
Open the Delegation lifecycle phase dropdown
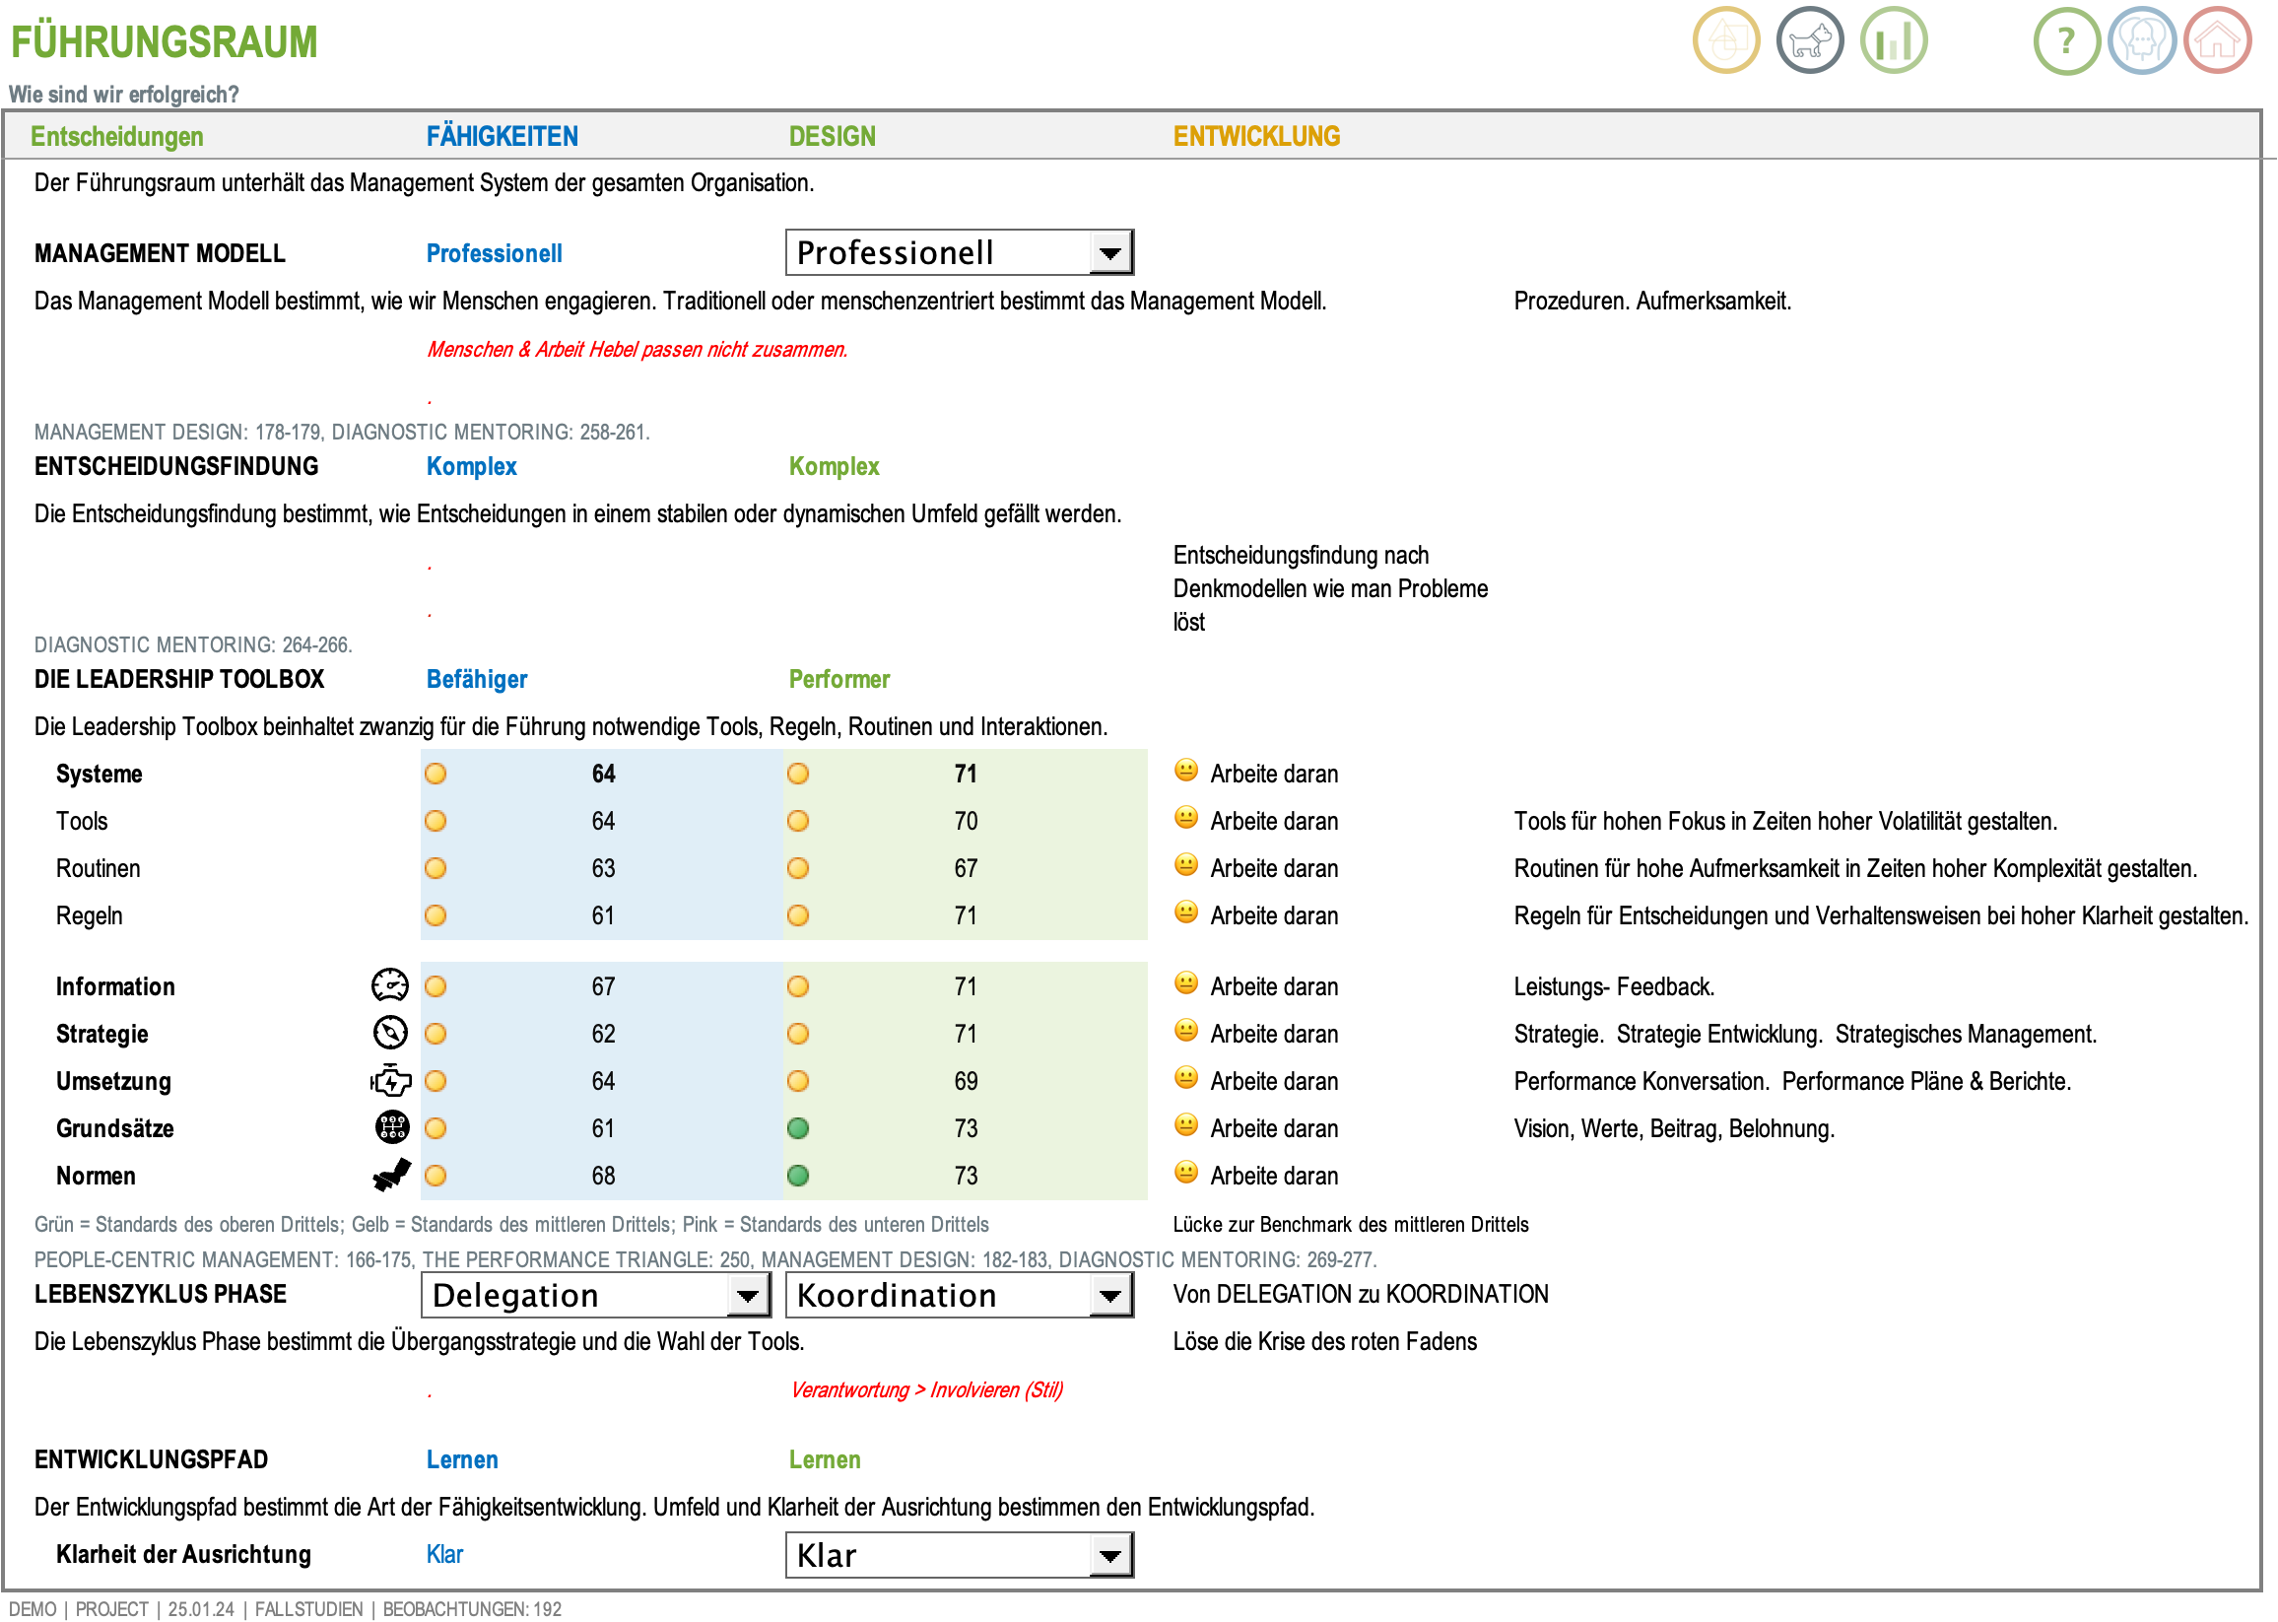tap(596, 1294)
